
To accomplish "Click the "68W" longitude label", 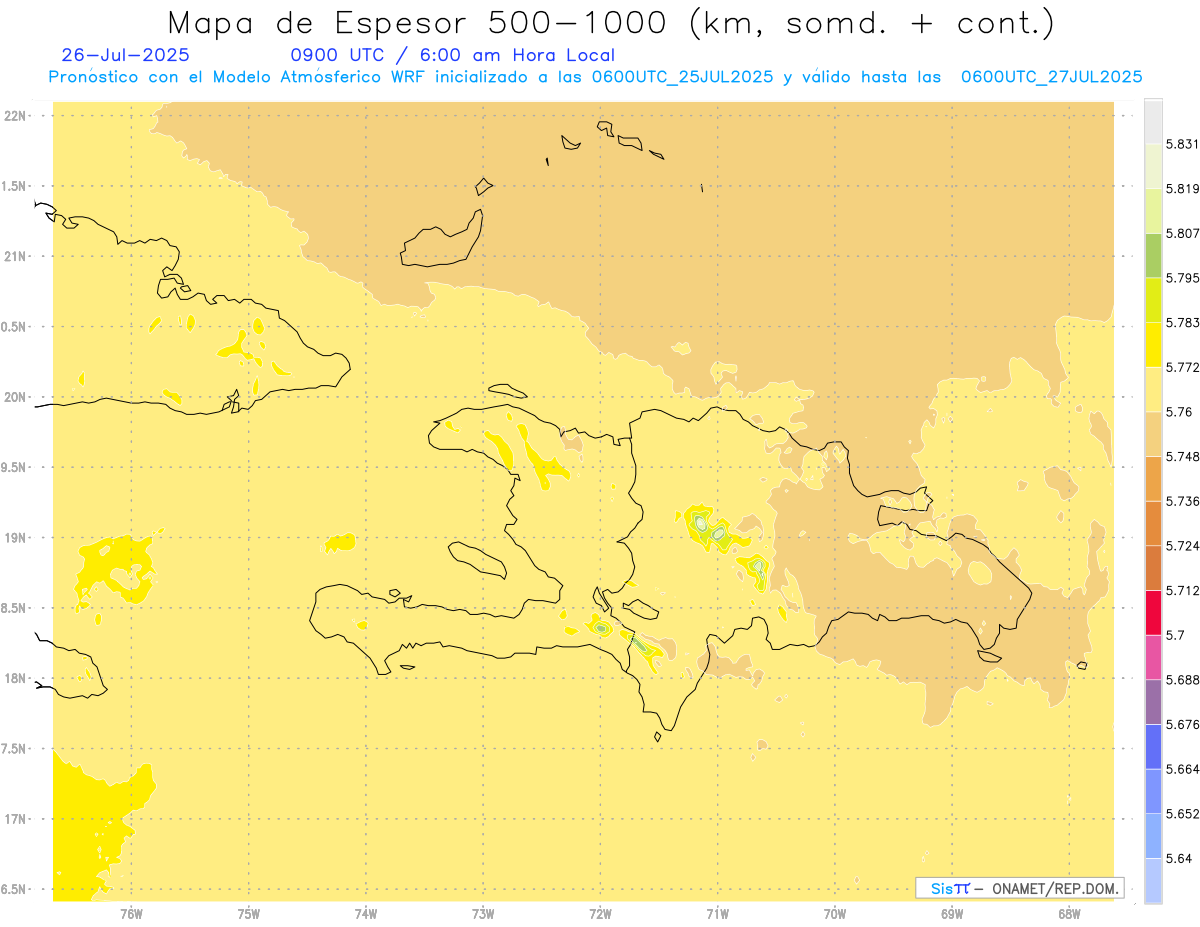I will click(1069, 913).
